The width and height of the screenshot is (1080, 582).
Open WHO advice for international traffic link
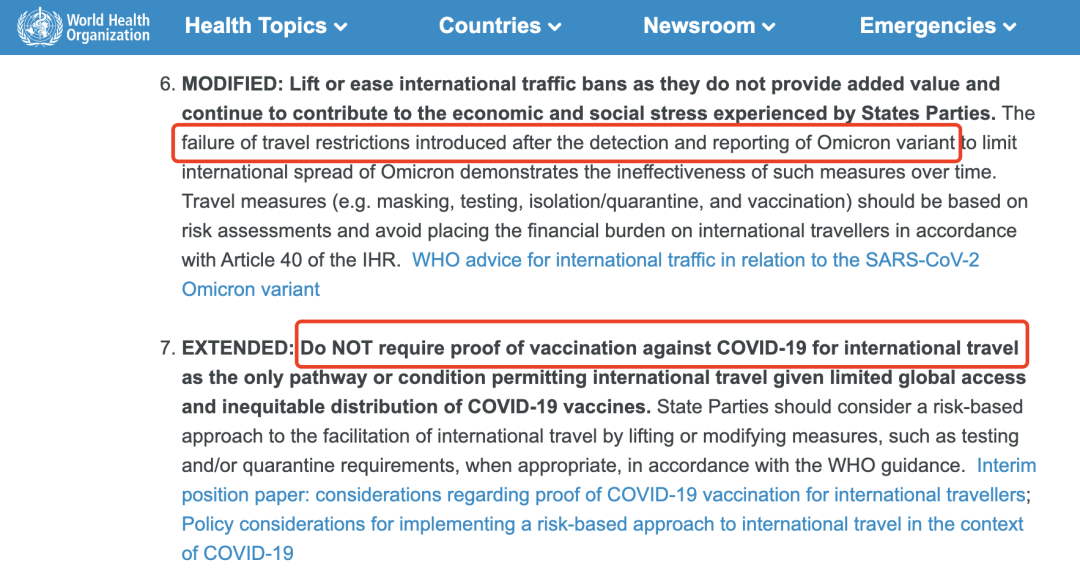[696, 260]
